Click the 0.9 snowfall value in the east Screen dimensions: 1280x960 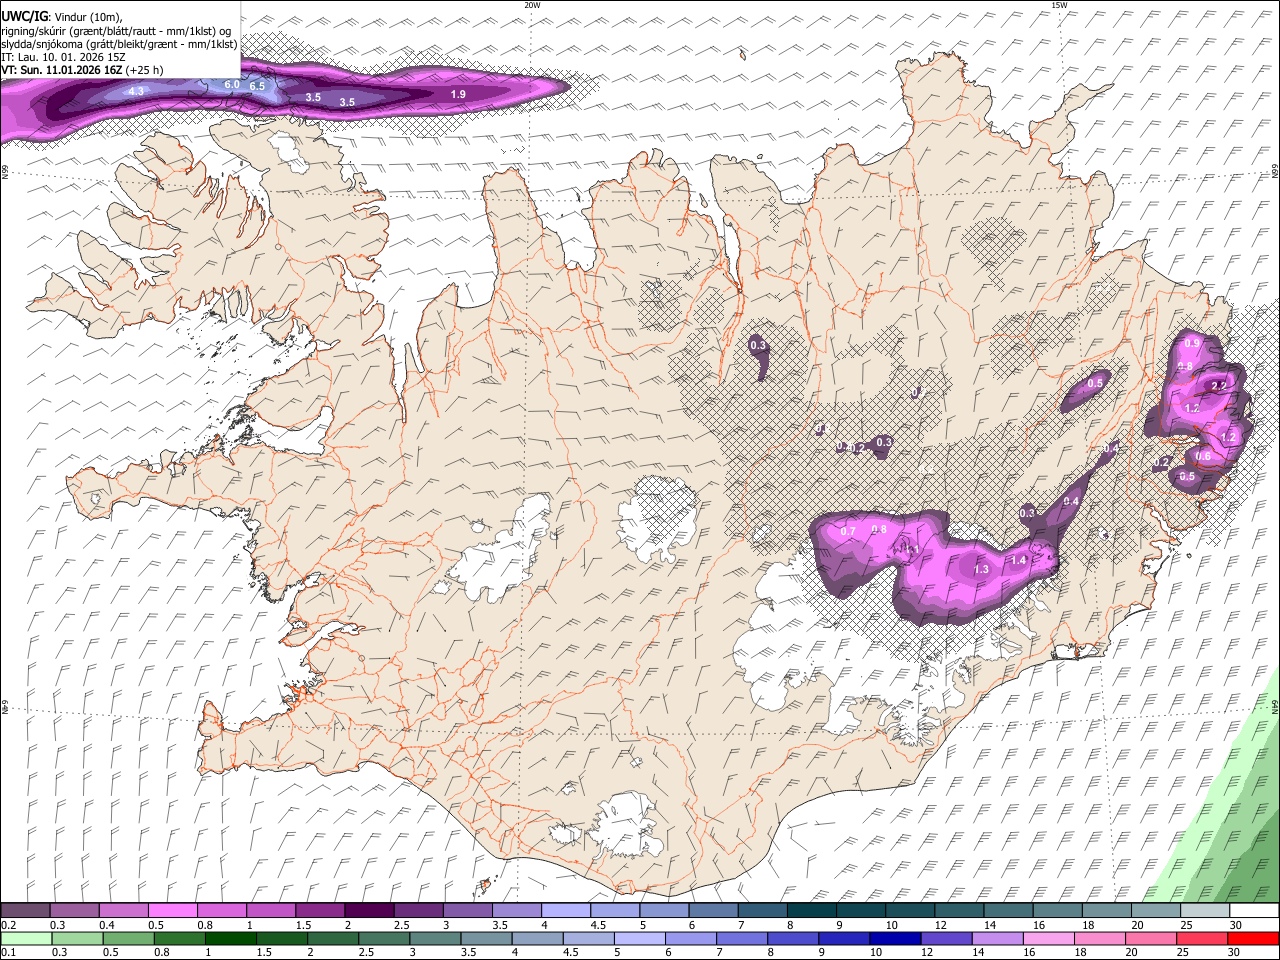coord(1191,344)
